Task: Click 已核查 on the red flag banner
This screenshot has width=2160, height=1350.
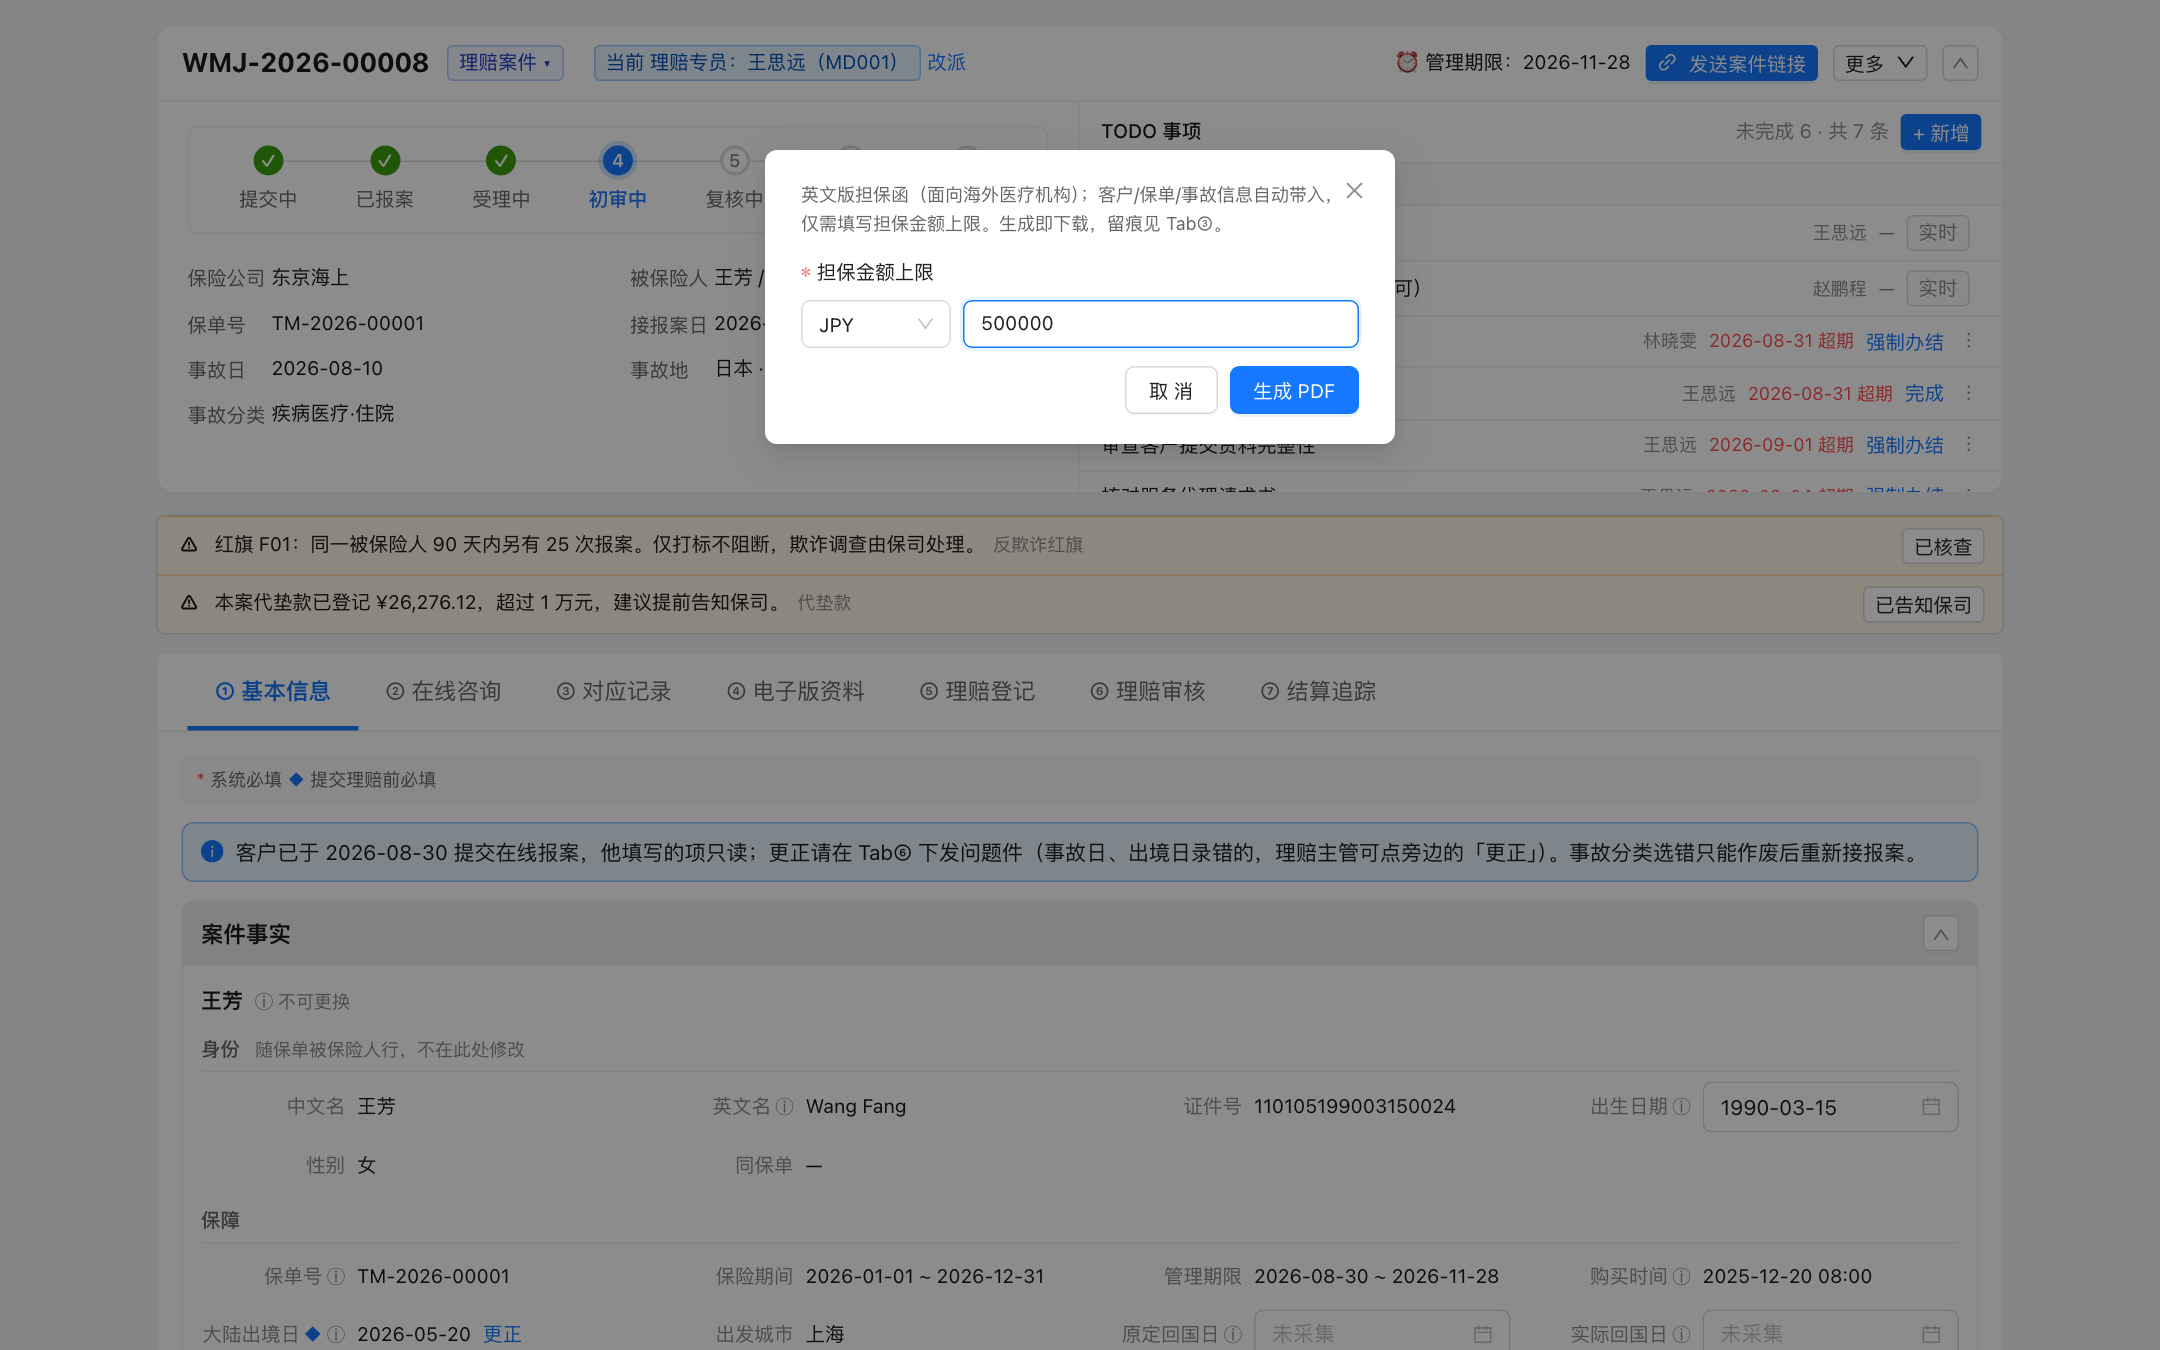Action: tap(1942, 547)
